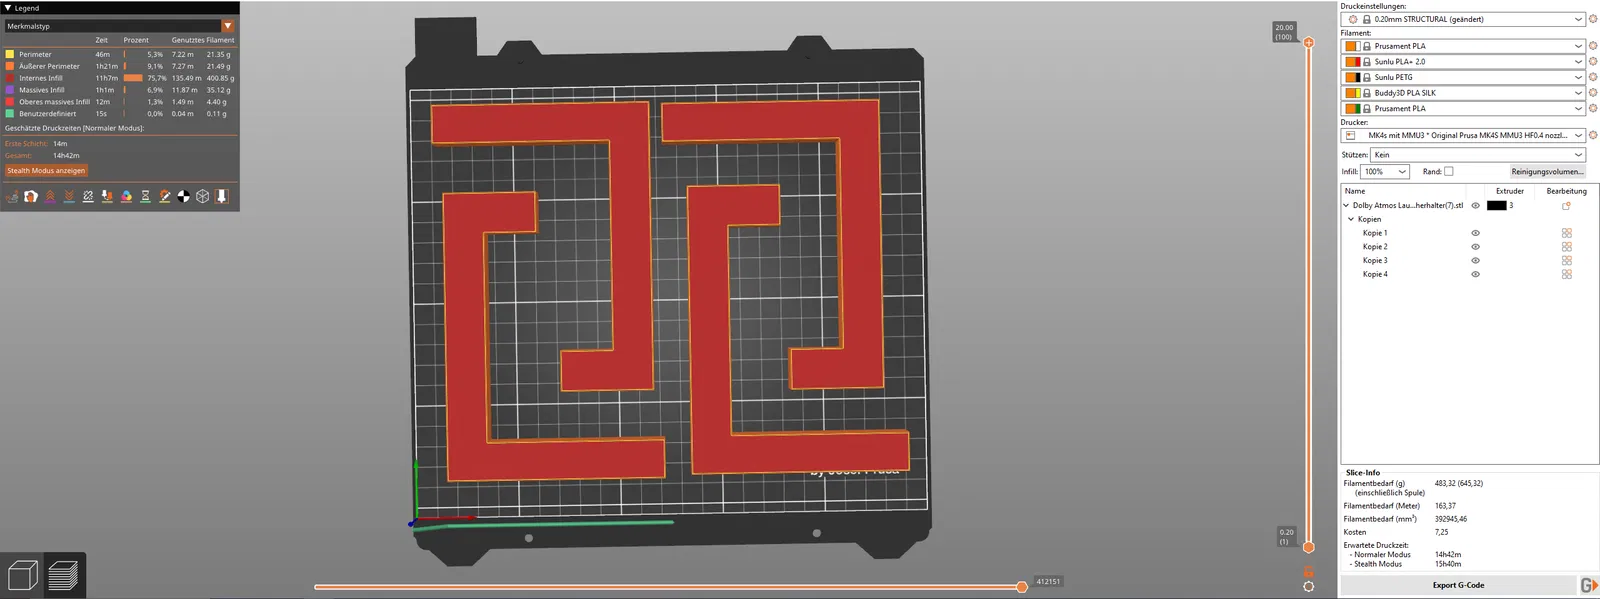This screenshot has width=1600, height=599.
Task: Click upper thumb of vertical layer slider
Action: coord(1308,42)
